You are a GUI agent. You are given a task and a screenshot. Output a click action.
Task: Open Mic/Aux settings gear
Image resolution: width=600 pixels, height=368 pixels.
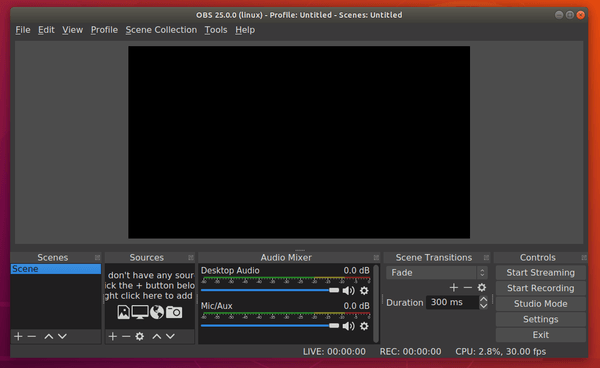pyautogui.click(x=364, y=326)
